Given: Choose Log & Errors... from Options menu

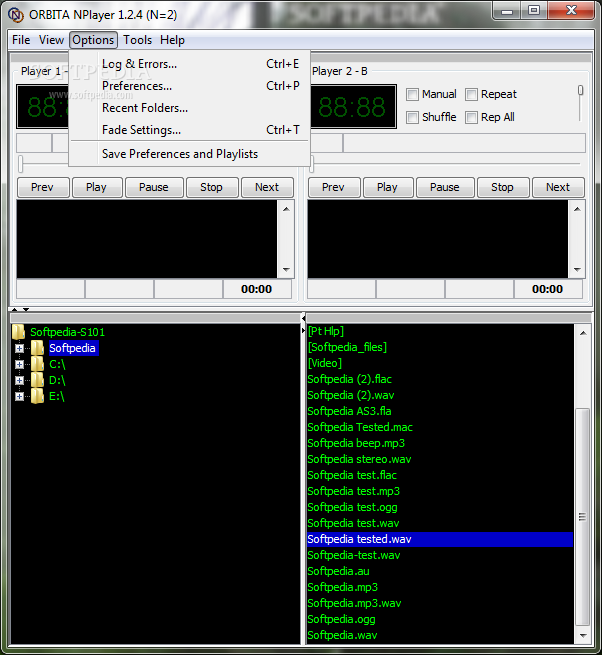Looking at the screenshot, I should (x=190, y=64).
